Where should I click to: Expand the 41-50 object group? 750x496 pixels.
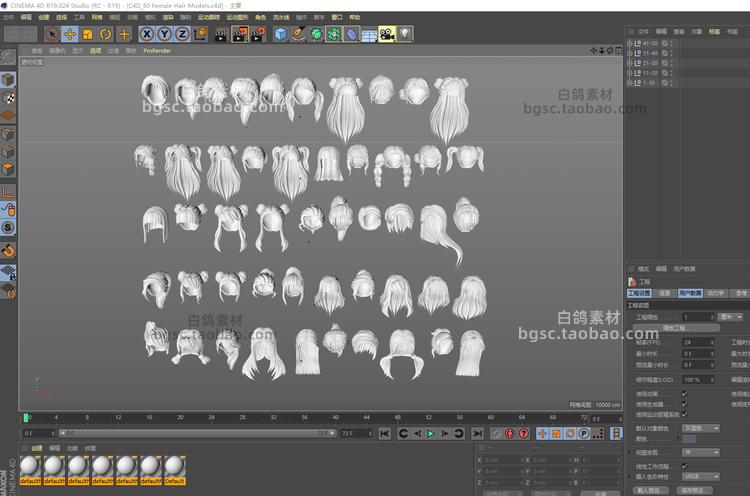click(631, 44)
